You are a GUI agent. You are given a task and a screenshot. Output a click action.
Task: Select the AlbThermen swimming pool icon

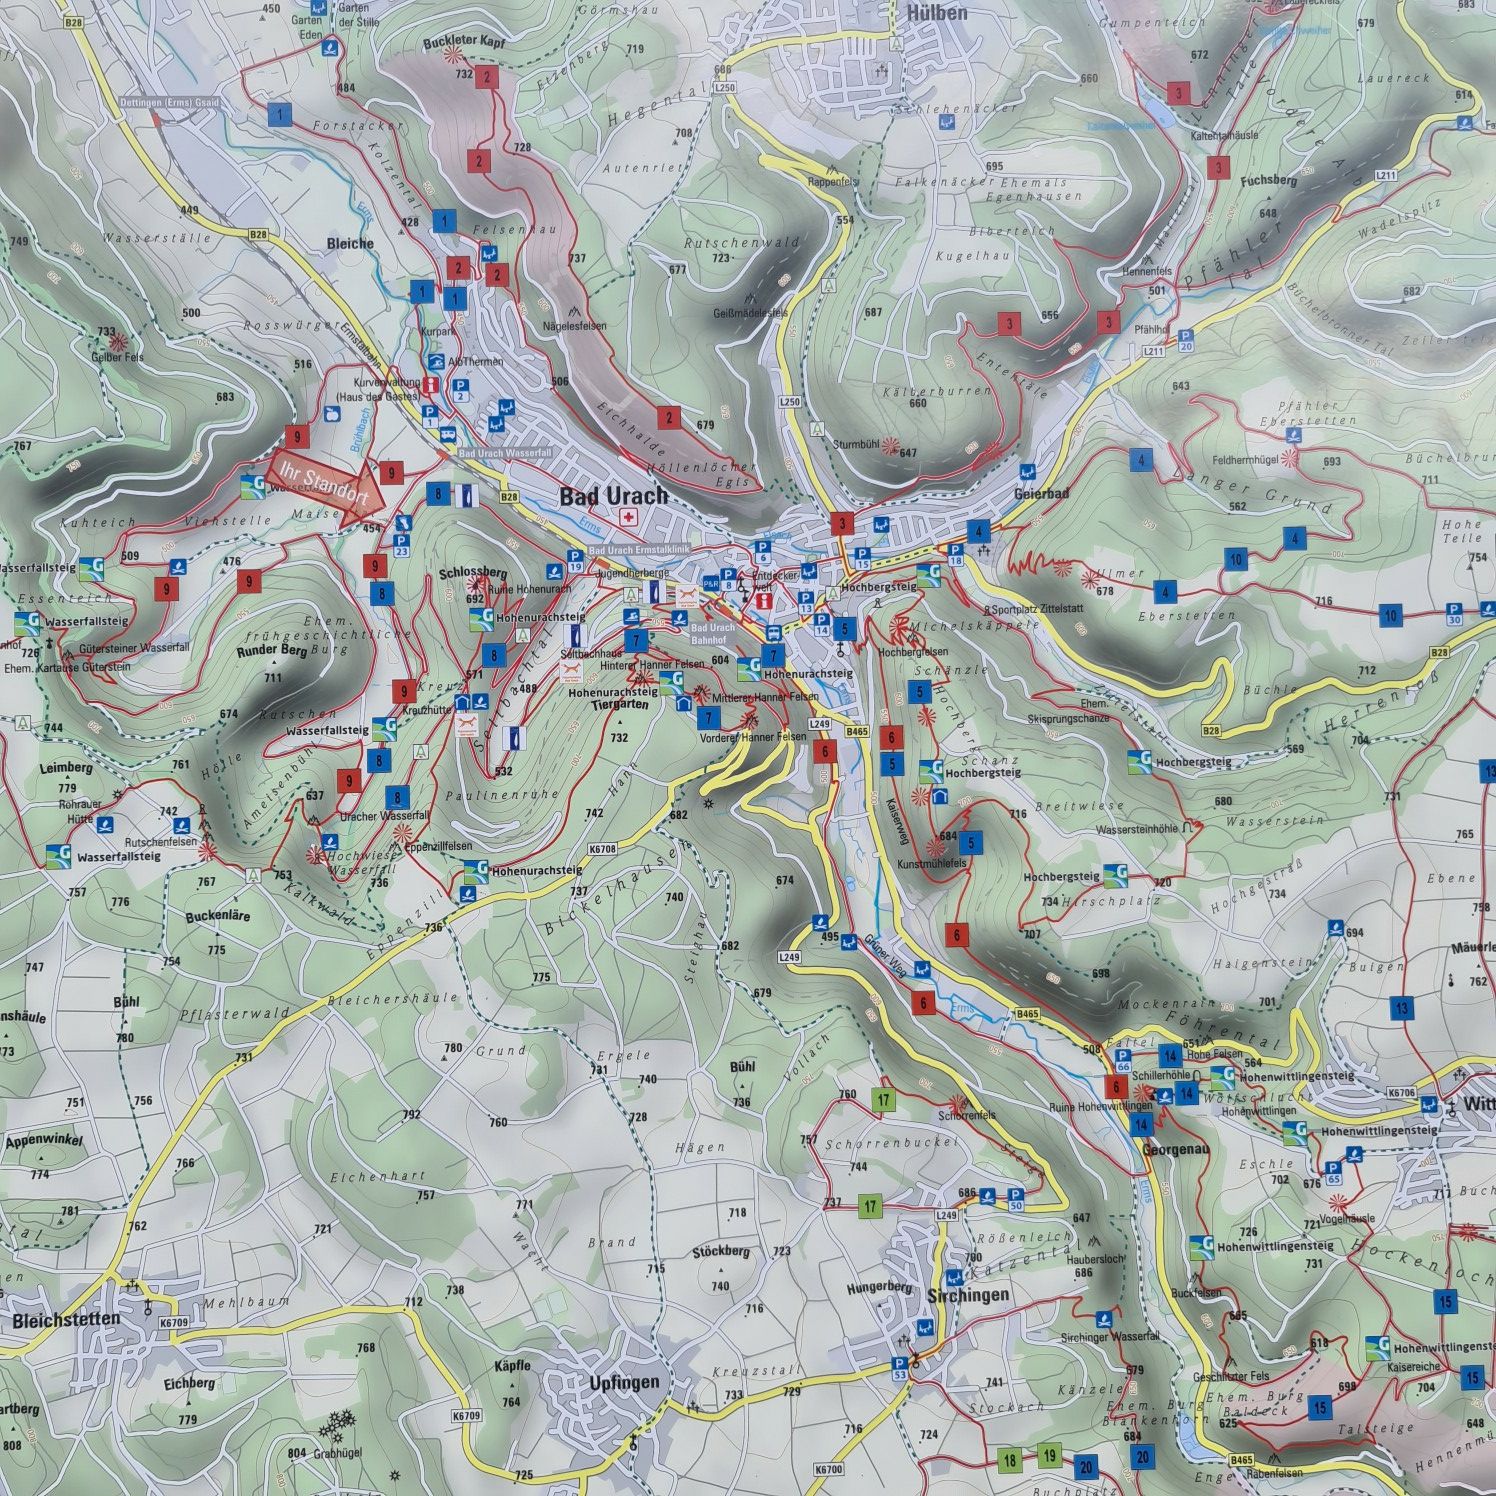point(437,362)
